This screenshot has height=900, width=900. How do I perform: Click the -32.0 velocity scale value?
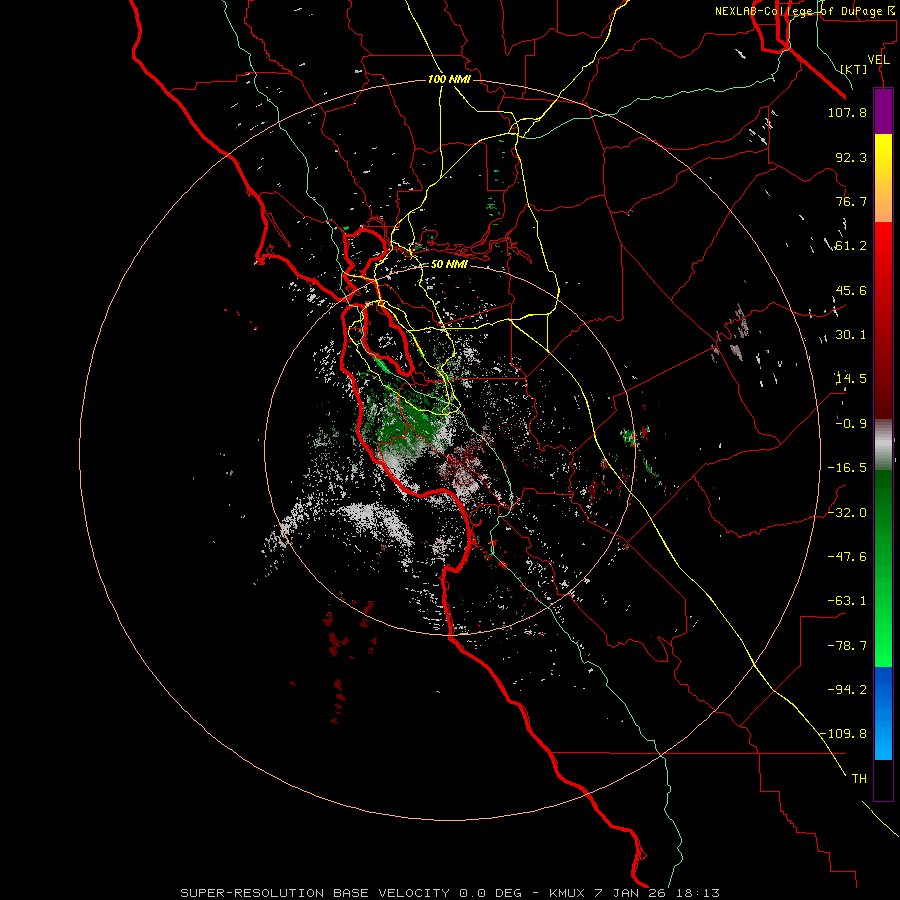(847, 513)
